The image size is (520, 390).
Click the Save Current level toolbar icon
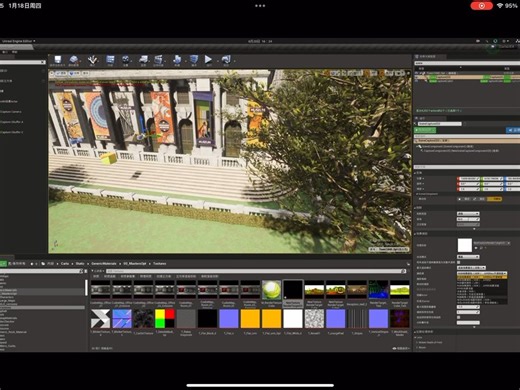point(58,60)
